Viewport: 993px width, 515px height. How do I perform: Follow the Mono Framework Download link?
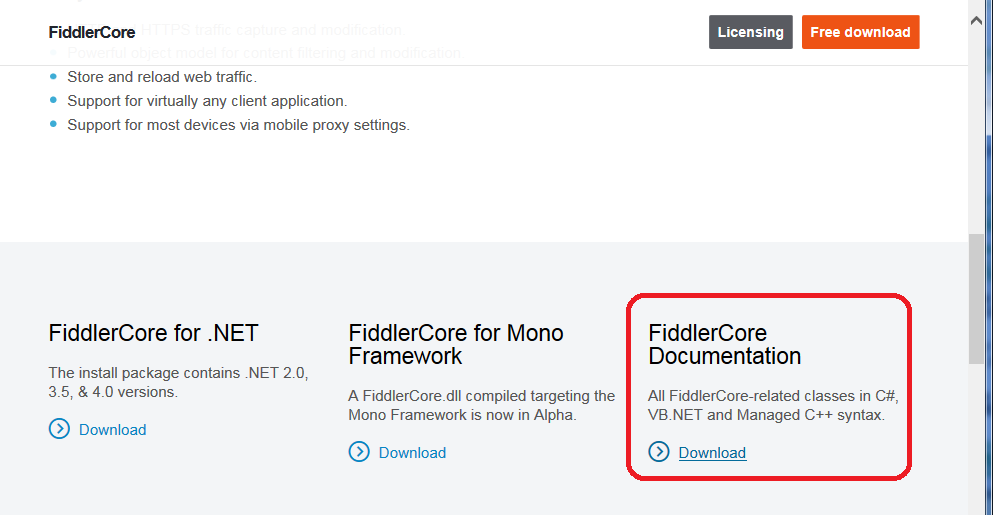click(412, 452)
